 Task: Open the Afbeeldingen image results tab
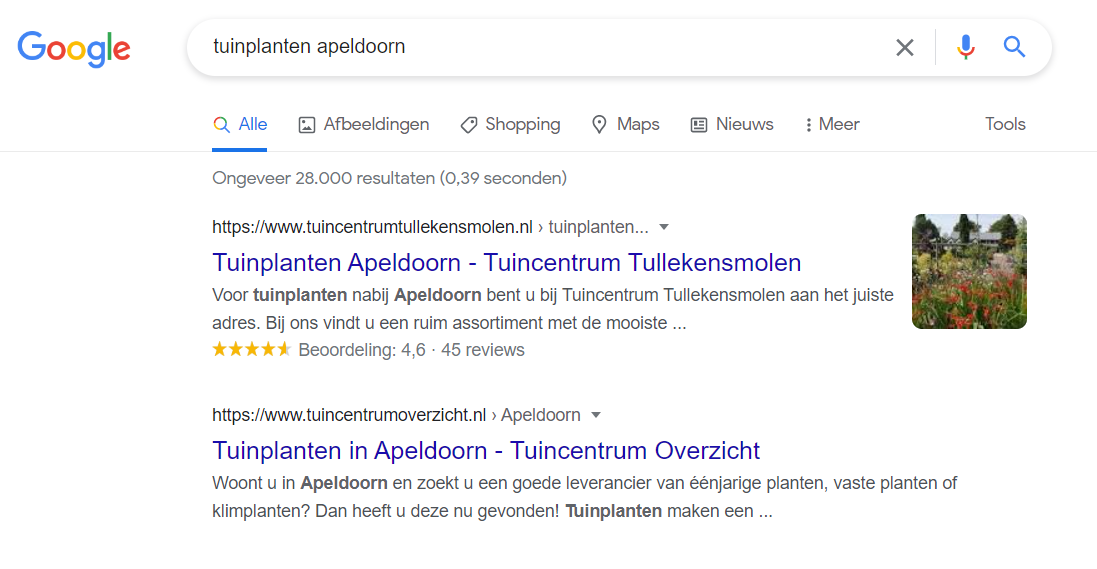(364, 124)
